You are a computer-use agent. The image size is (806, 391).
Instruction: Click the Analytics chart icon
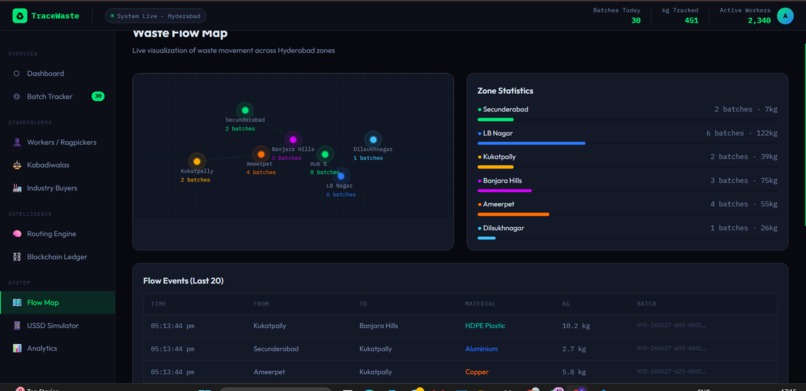[16, 348]
